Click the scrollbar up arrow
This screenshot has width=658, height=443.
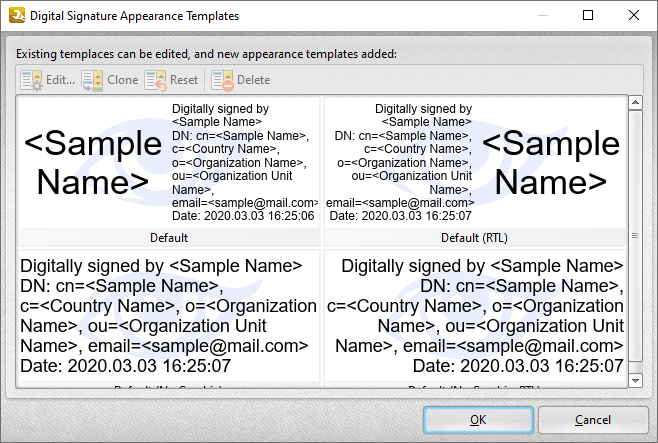(x=635, y=102)
